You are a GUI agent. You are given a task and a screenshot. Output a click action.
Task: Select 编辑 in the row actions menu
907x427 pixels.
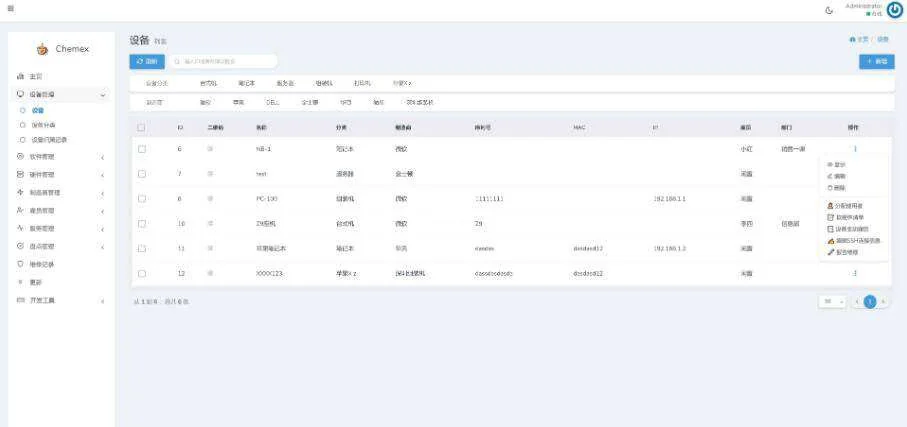(x=838, y=176)
